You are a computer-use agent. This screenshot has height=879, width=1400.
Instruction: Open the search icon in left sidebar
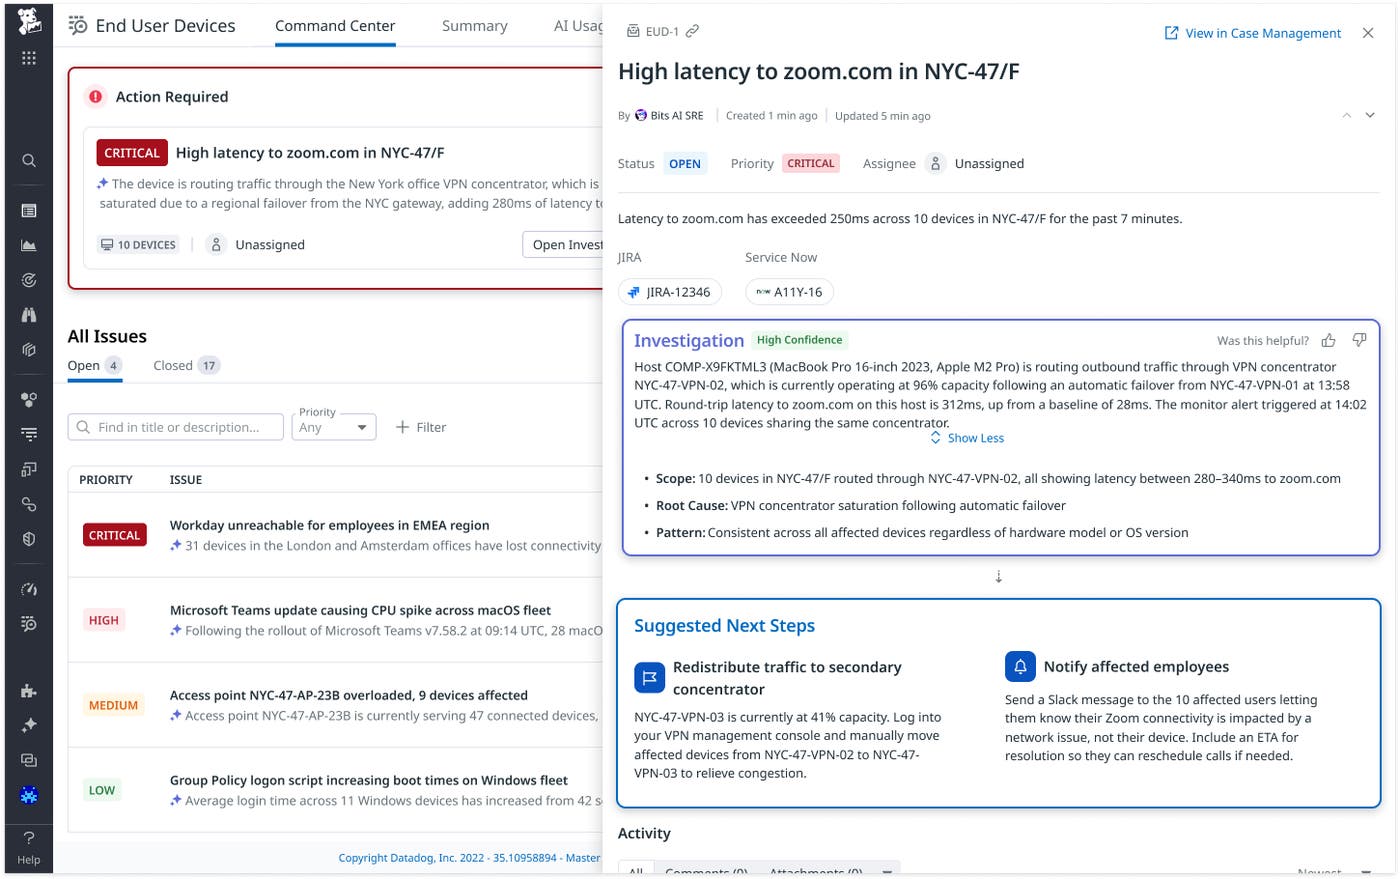point(29,160)
